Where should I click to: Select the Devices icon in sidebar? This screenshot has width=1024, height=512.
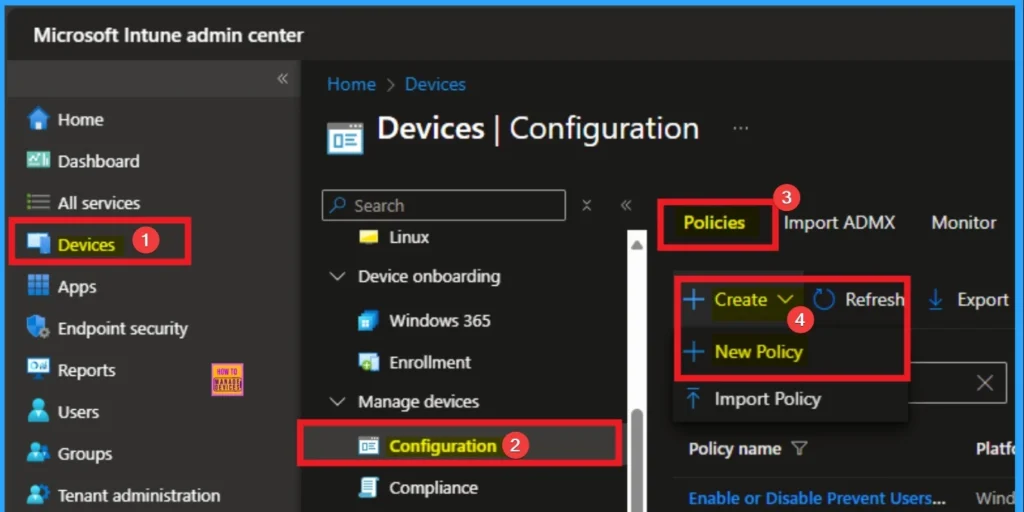pyautogui.click(x=38, y=244)
